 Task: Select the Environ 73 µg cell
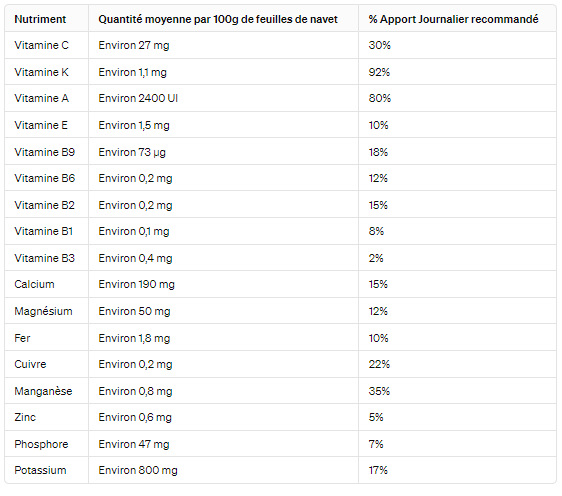[x=132, y=152]
